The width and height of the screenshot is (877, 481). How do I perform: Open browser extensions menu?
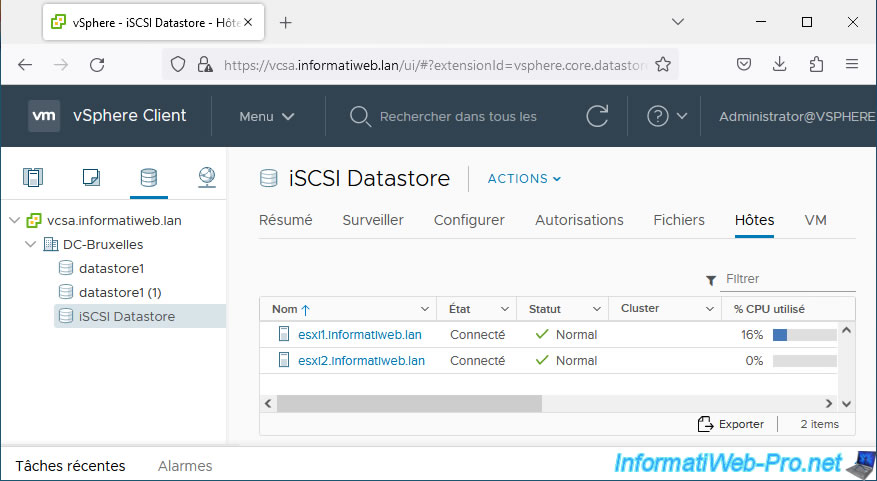pos(816,64)
